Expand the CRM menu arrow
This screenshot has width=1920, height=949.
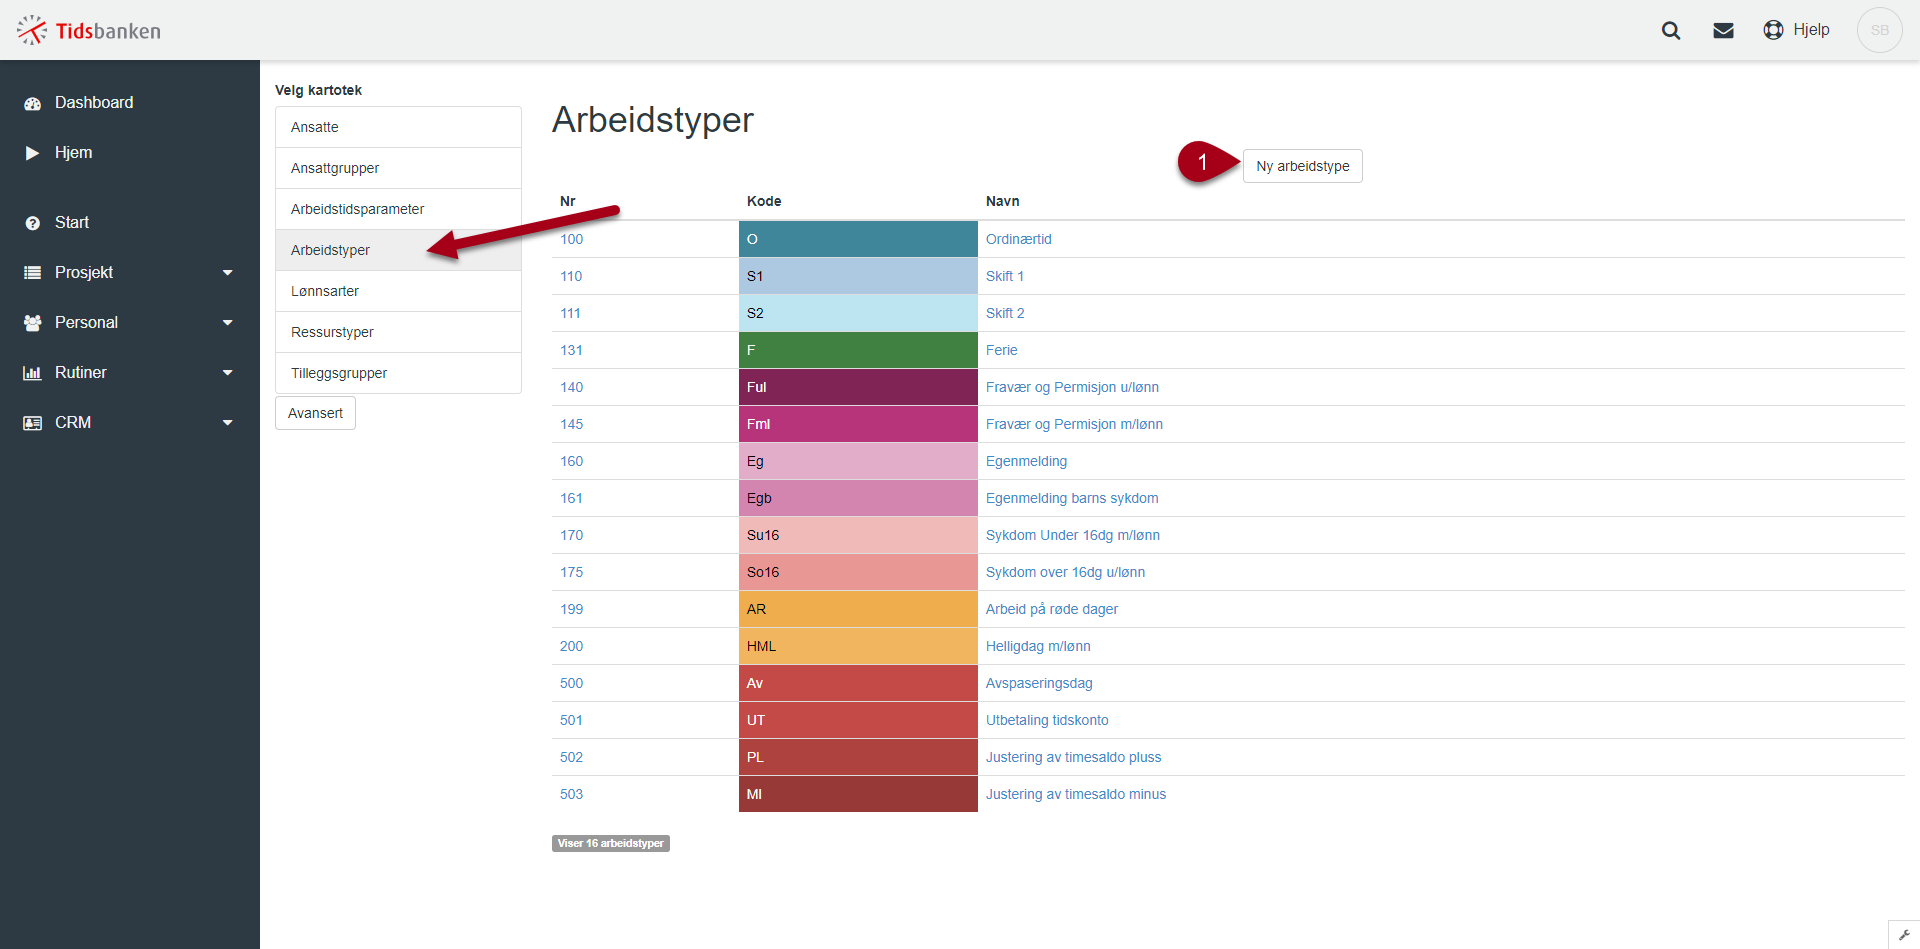tap(228, 423)
